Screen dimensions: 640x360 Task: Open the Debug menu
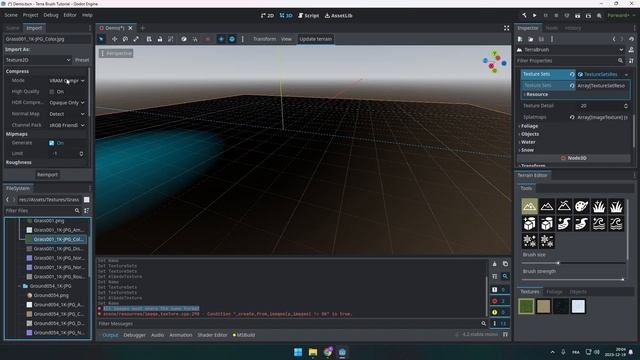51,15
